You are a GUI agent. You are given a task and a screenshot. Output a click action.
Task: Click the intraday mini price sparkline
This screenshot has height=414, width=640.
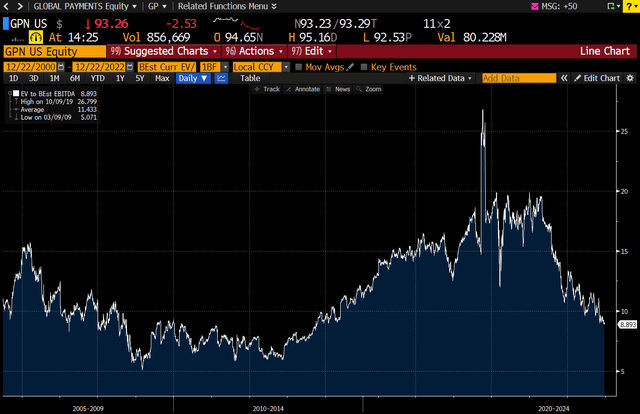237,23
